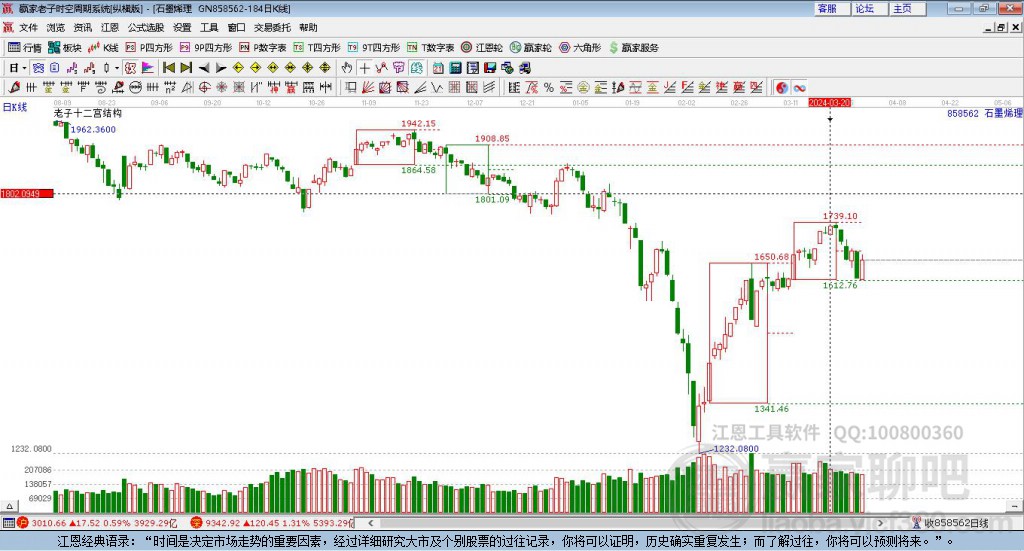Click horizontal scrollbar right arrow
The height and width of the screenshot is (551, 1024).
pos(880,523)
